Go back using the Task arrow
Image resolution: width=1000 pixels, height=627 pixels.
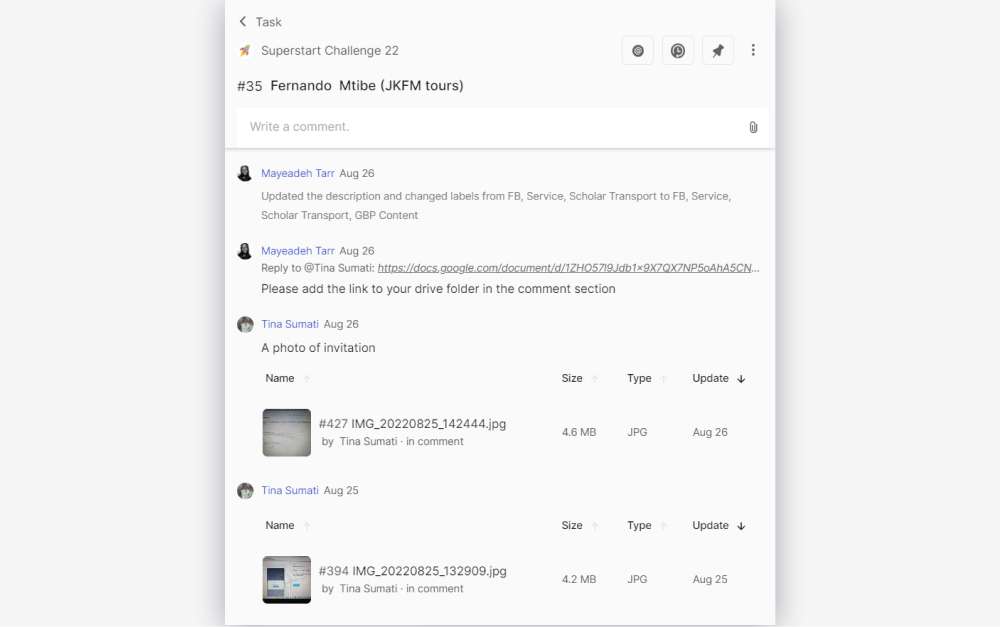(243, 22)
